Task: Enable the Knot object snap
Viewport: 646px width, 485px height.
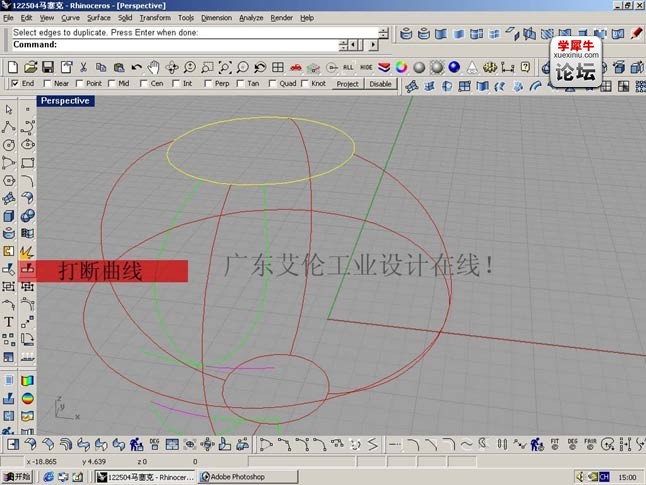Action: [304, 84]
